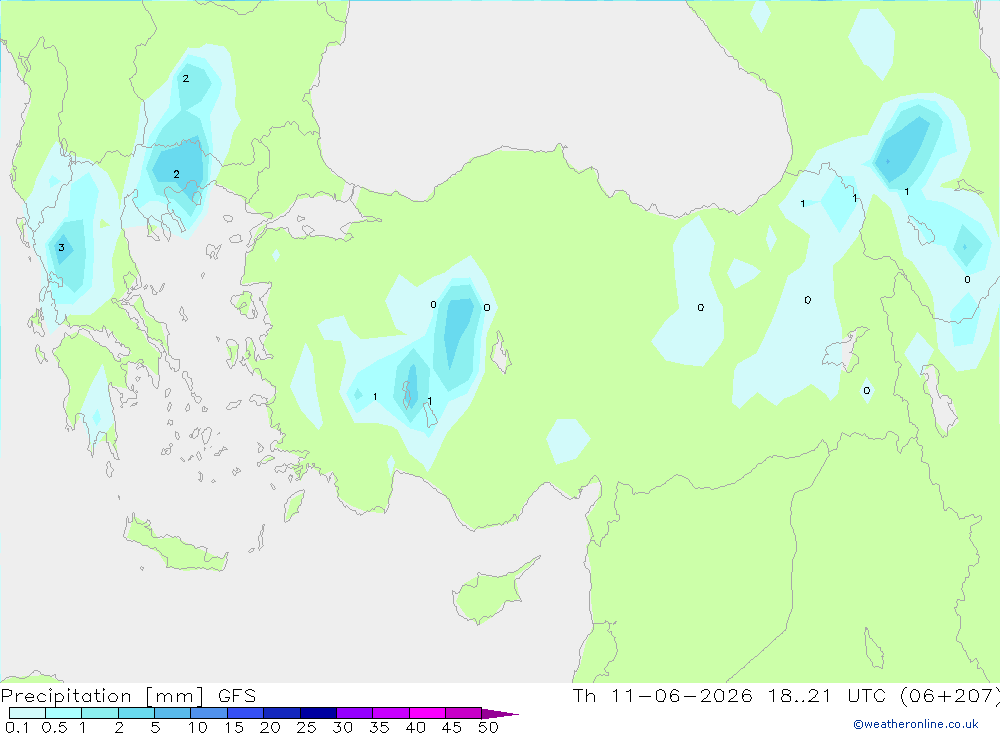The height and width of the screenshot is (733, 1000).
Task: Click the 'Precipitation [mm]' title text
Action: pyautogui.click(x=102, y=696)
